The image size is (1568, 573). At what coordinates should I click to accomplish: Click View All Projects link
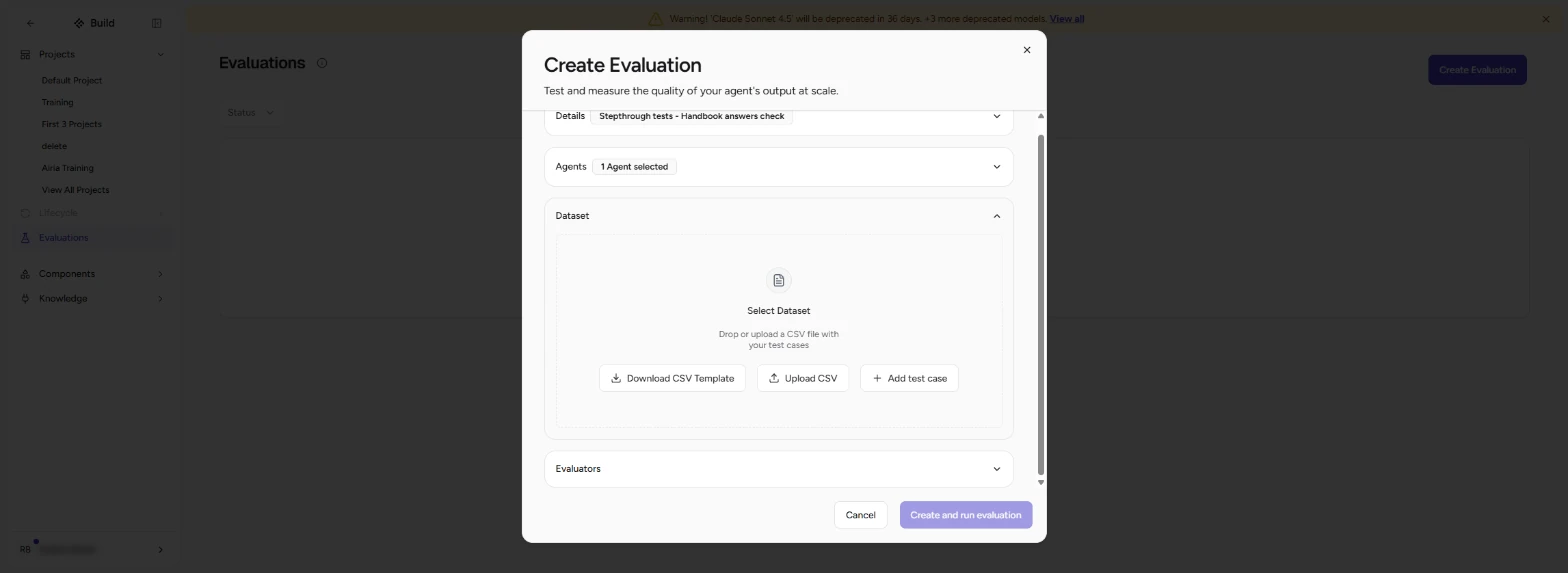[75, 190]
